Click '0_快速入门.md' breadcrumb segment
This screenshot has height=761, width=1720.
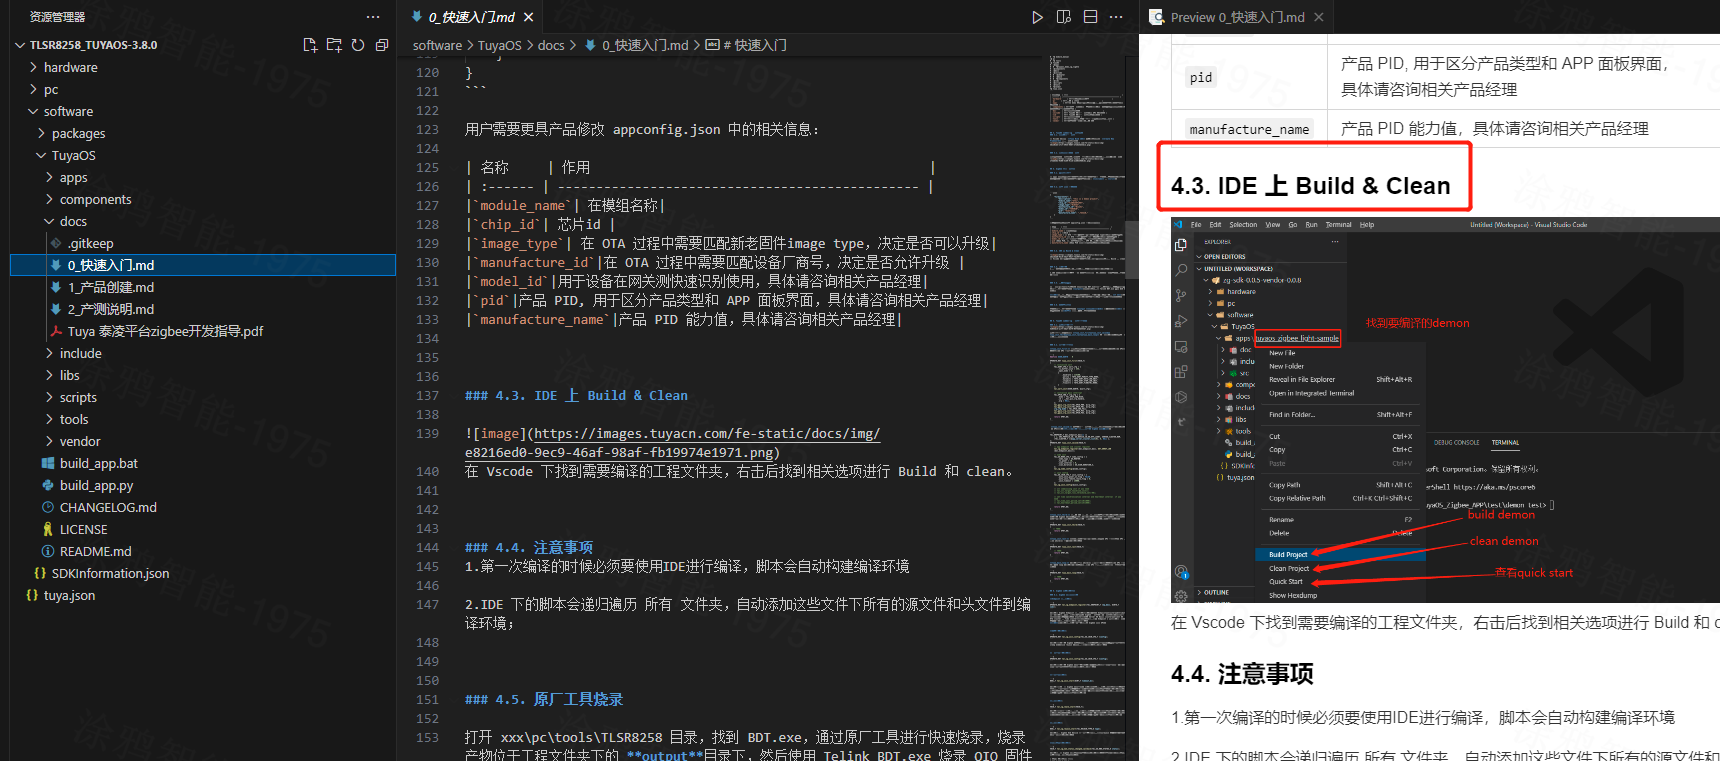click(636, 45)
